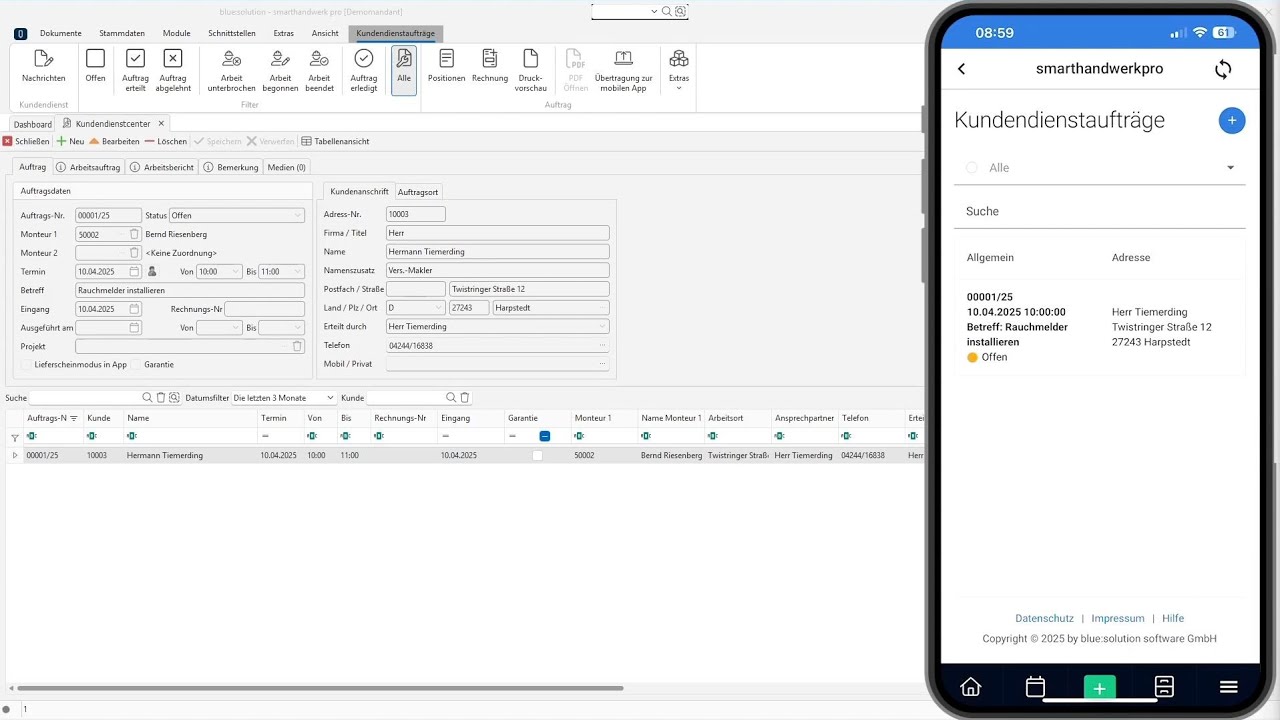Click the Löschen toolbar button
The height and width of the screenshot is (720, 1280).
[166, 142]
